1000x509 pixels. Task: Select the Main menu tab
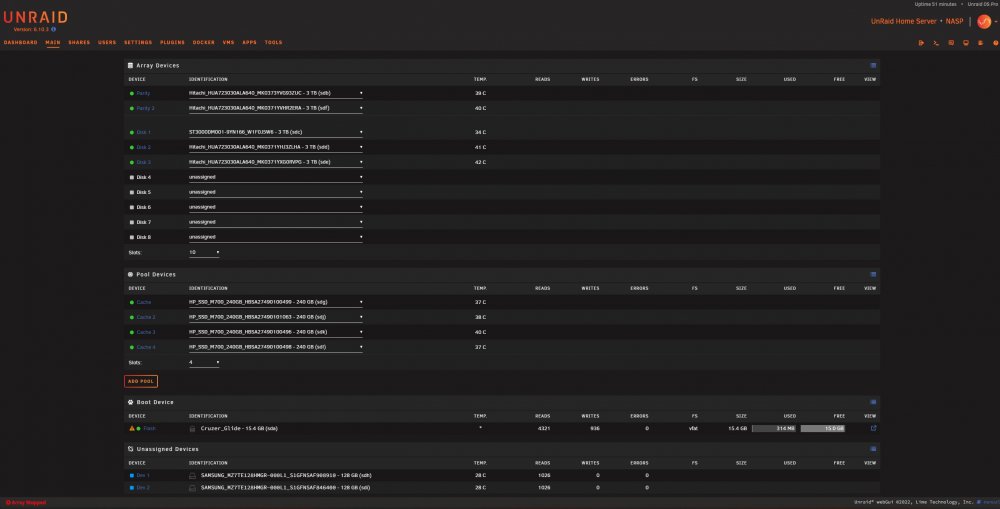[53, 43]
